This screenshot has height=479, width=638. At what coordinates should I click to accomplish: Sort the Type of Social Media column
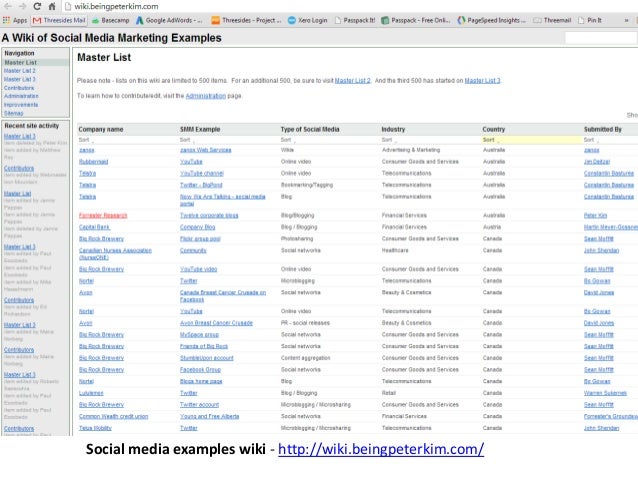coord(286,140)
